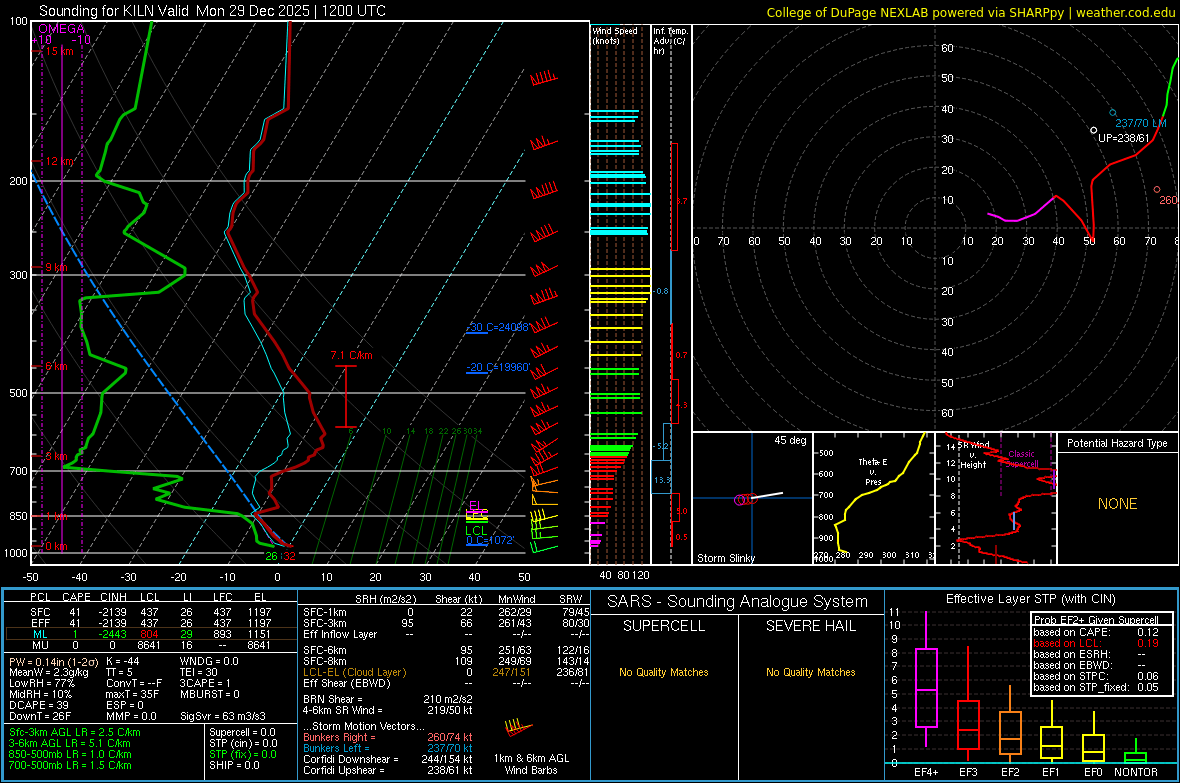Select the EFF parcel row
Viewport: 1180px width, 783px height.
pos(151,623)
